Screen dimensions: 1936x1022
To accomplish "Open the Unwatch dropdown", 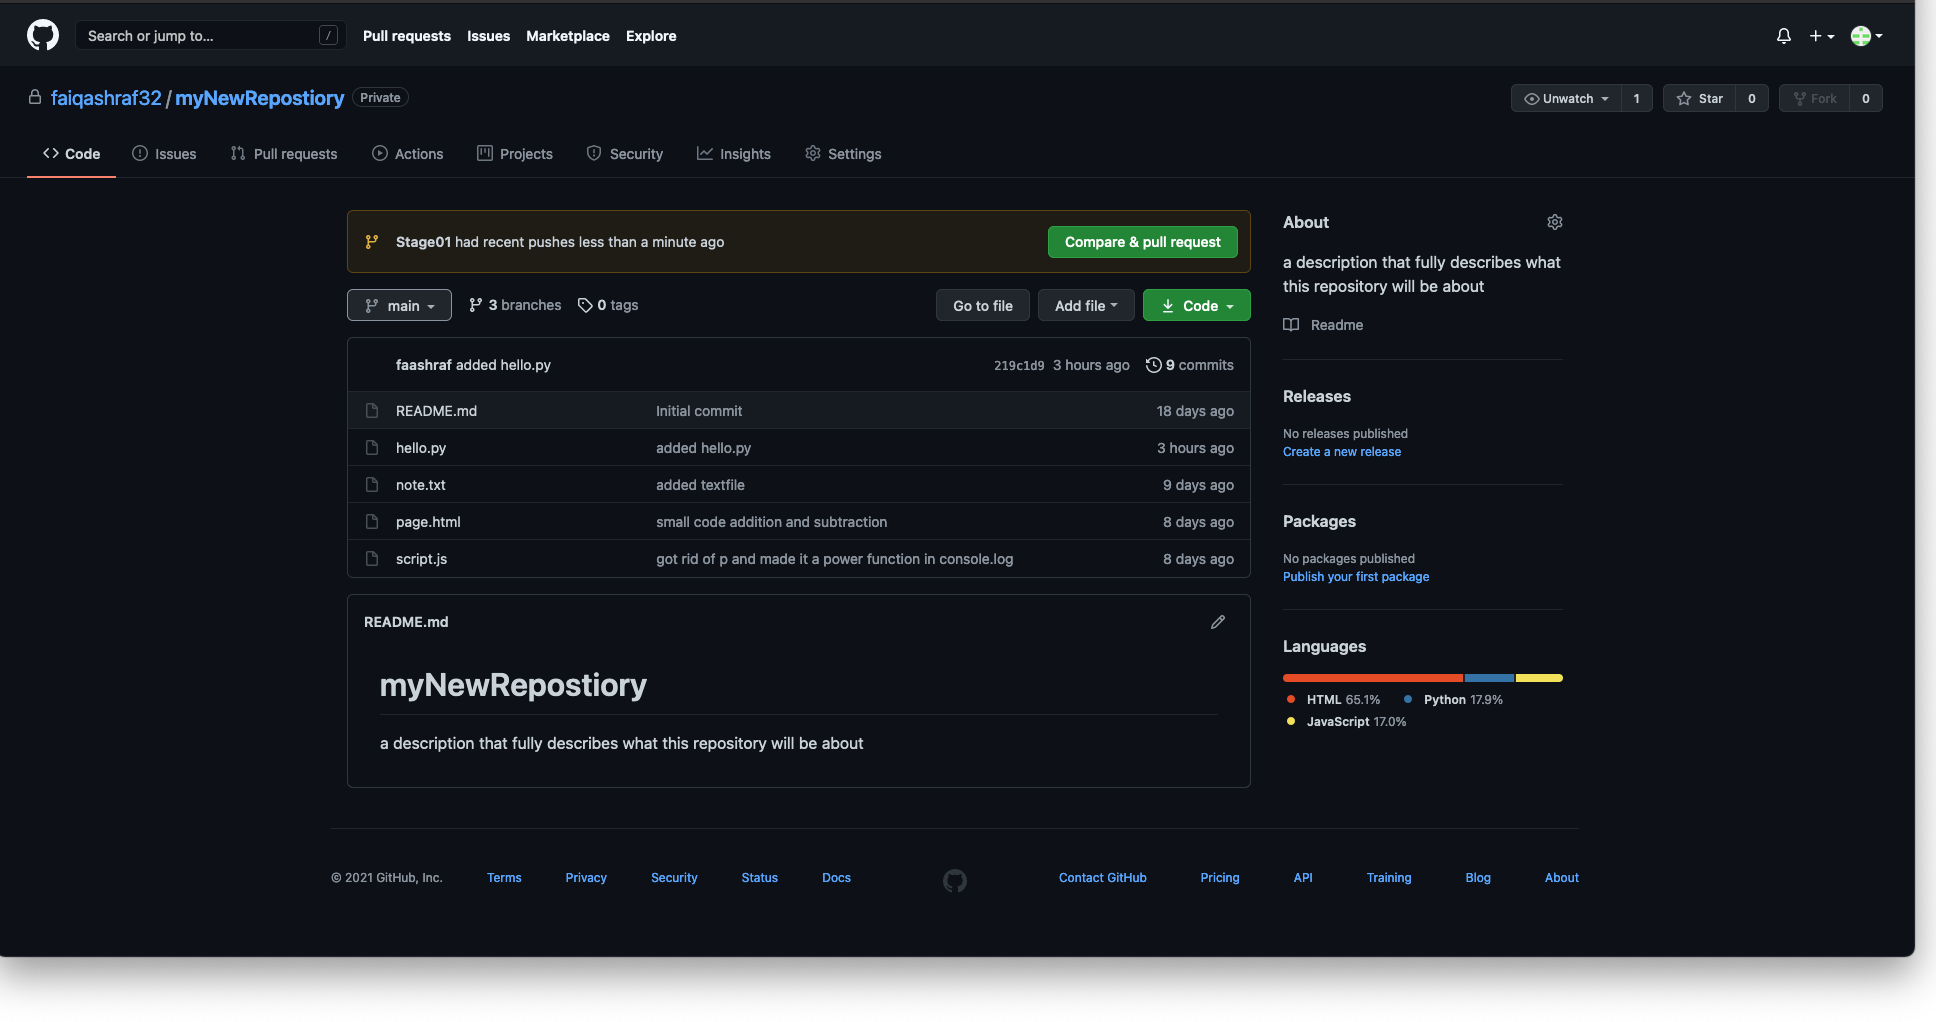I will (1566, 98).
